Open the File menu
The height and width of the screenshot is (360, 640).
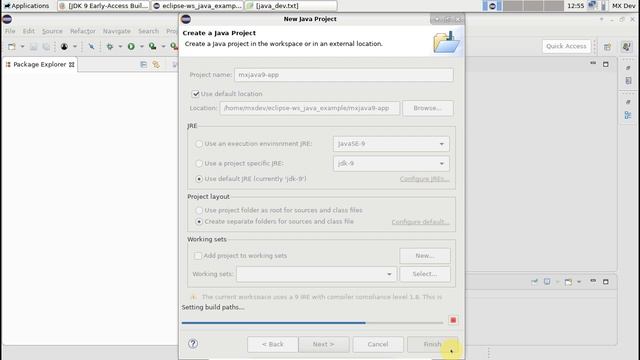[x=10, y=31]
